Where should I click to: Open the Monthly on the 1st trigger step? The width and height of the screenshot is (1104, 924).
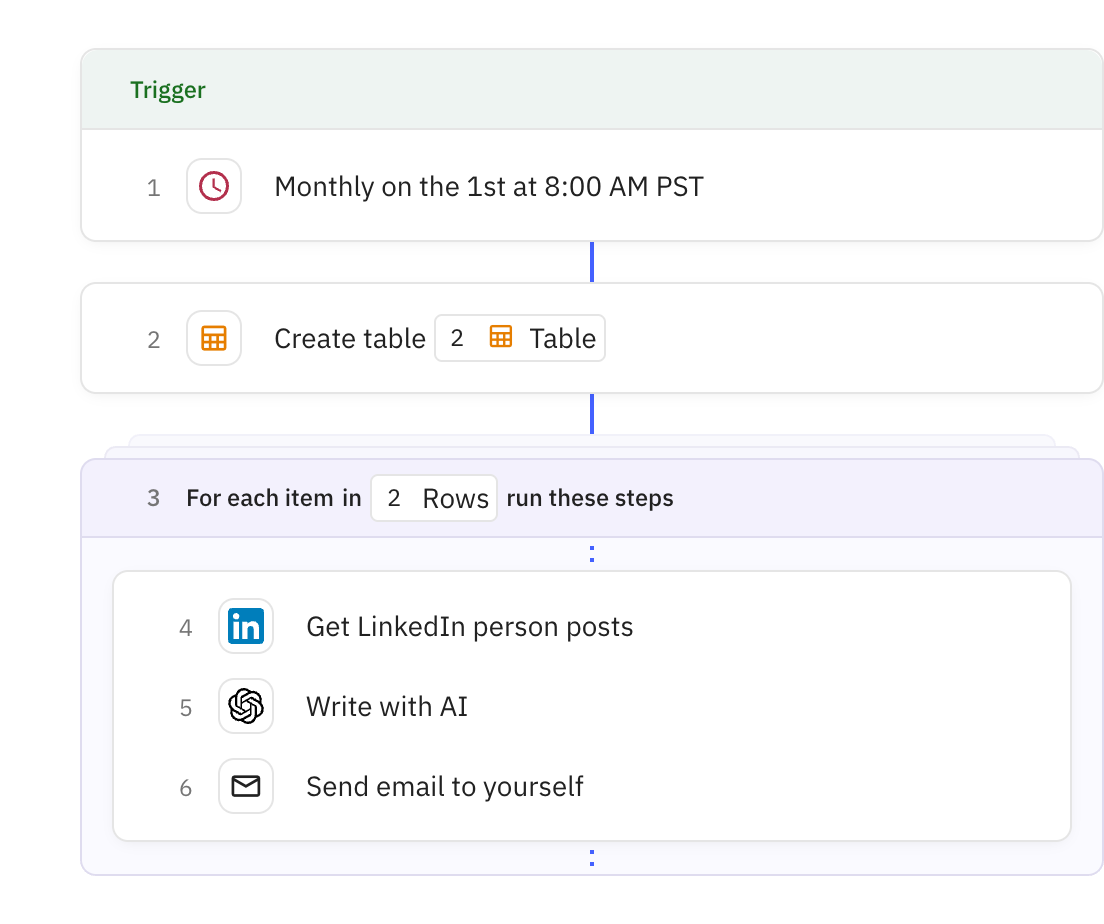click(x=591, y=187)
